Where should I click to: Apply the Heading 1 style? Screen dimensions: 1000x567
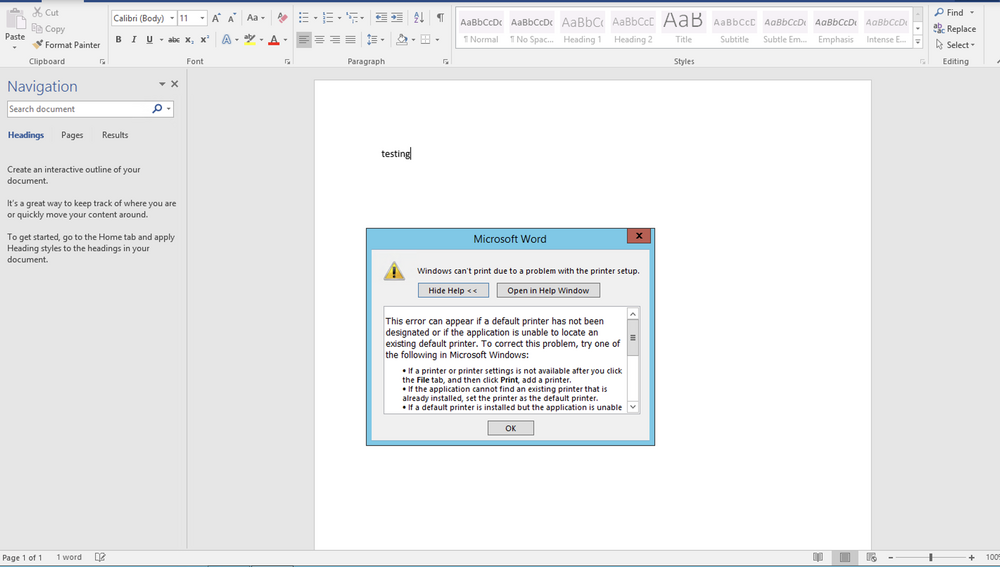(x=582, y=28)
